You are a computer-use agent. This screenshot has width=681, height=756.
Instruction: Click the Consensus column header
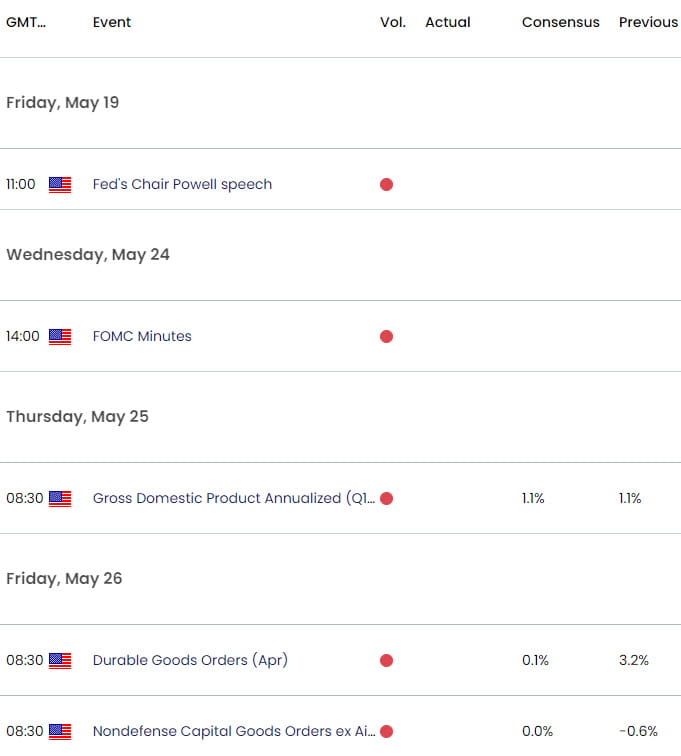click(x=560, y=22)
